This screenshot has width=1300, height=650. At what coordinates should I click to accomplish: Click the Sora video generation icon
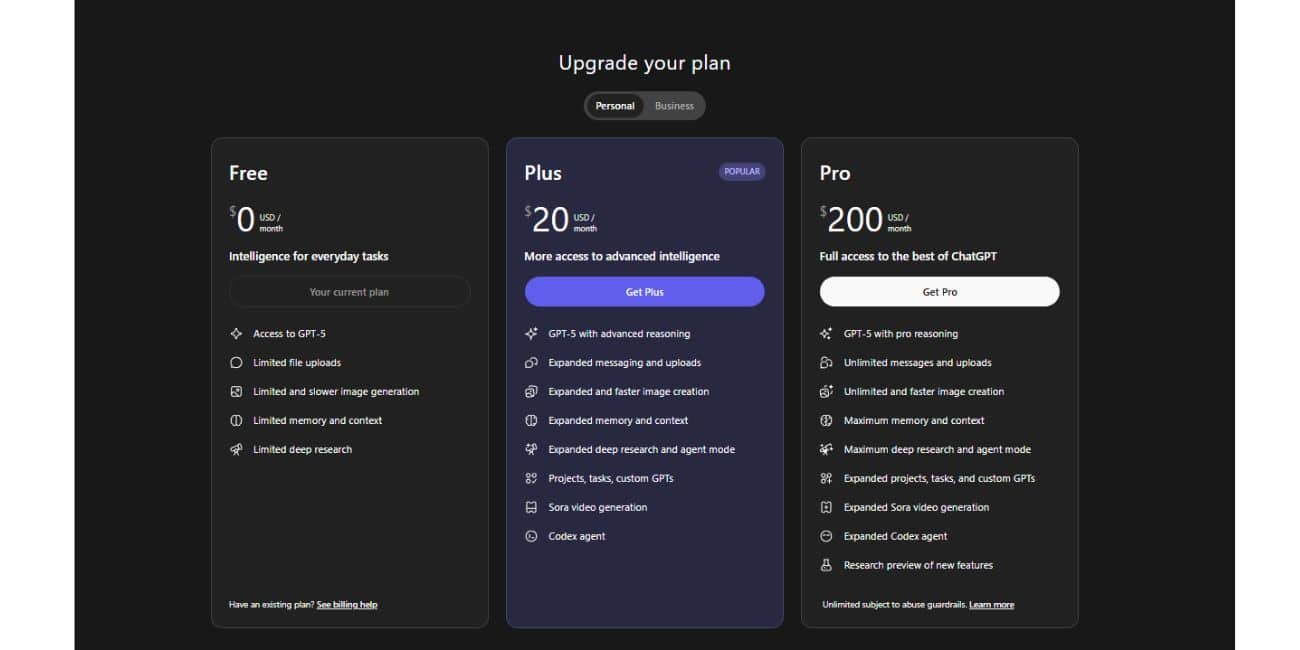pyautogui.click(x=531, y=508)
